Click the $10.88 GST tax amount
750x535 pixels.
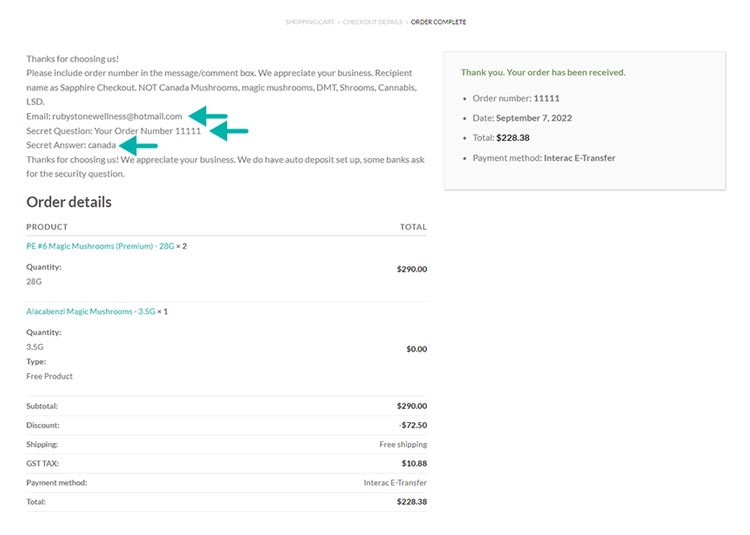point(414,463)
